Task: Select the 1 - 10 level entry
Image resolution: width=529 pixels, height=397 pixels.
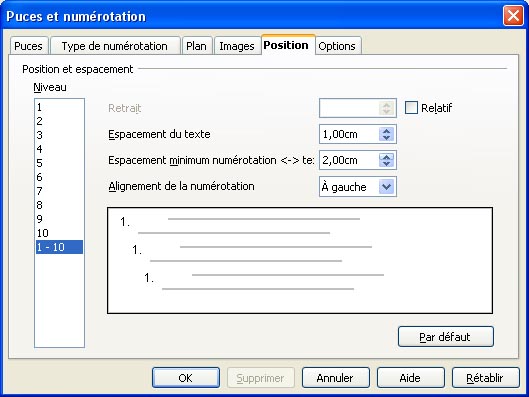Action: click(x=59, y=247)
